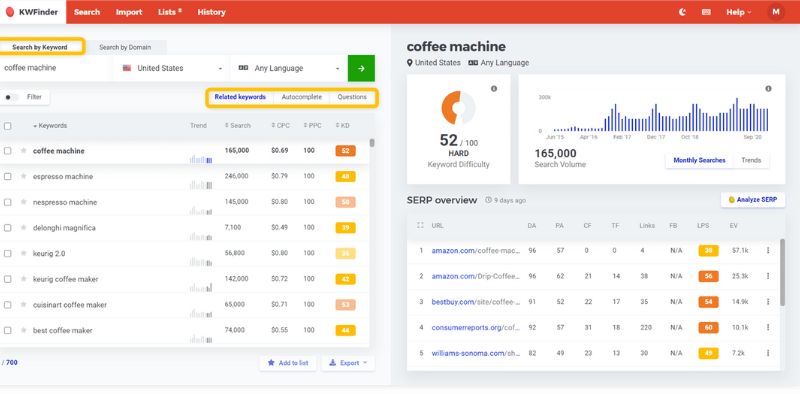
Task: Sort table by PPC column
Action: pyautogui.click(x=312, y=126)
